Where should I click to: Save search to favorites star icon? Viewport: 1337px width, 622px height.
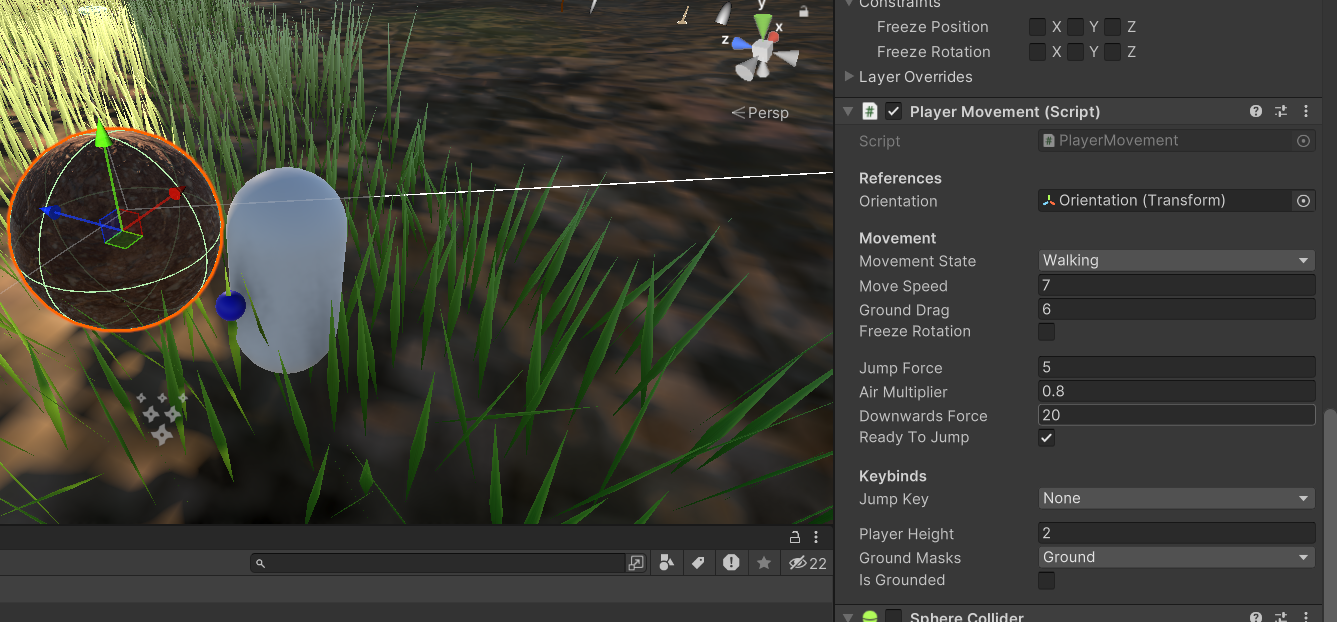(764, 563)
